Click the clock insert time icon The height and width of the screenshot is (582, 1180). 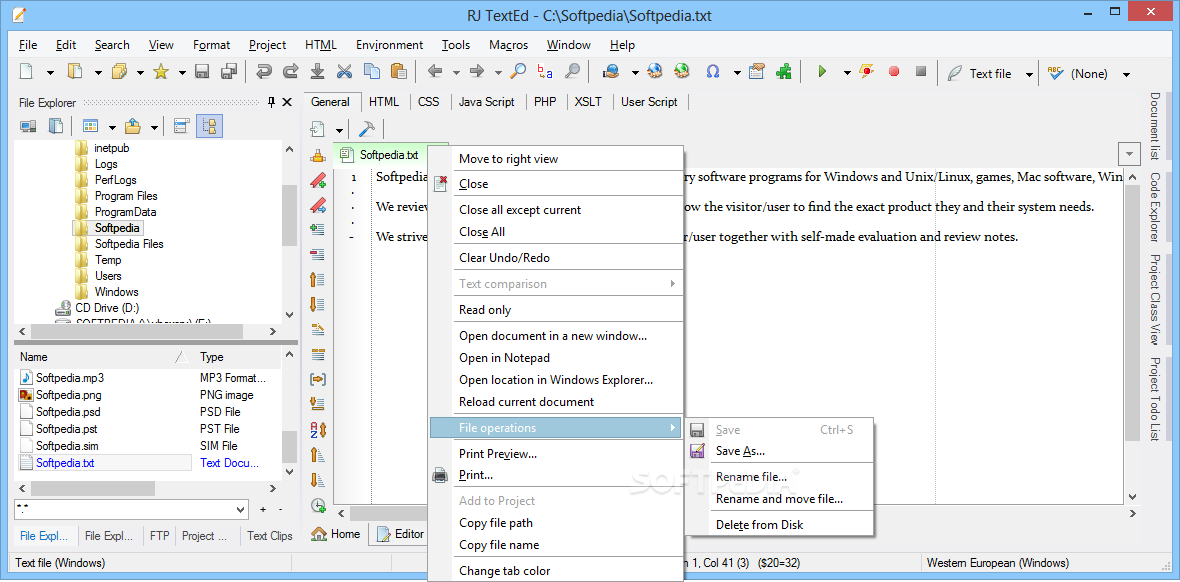(x=318, y=505)
